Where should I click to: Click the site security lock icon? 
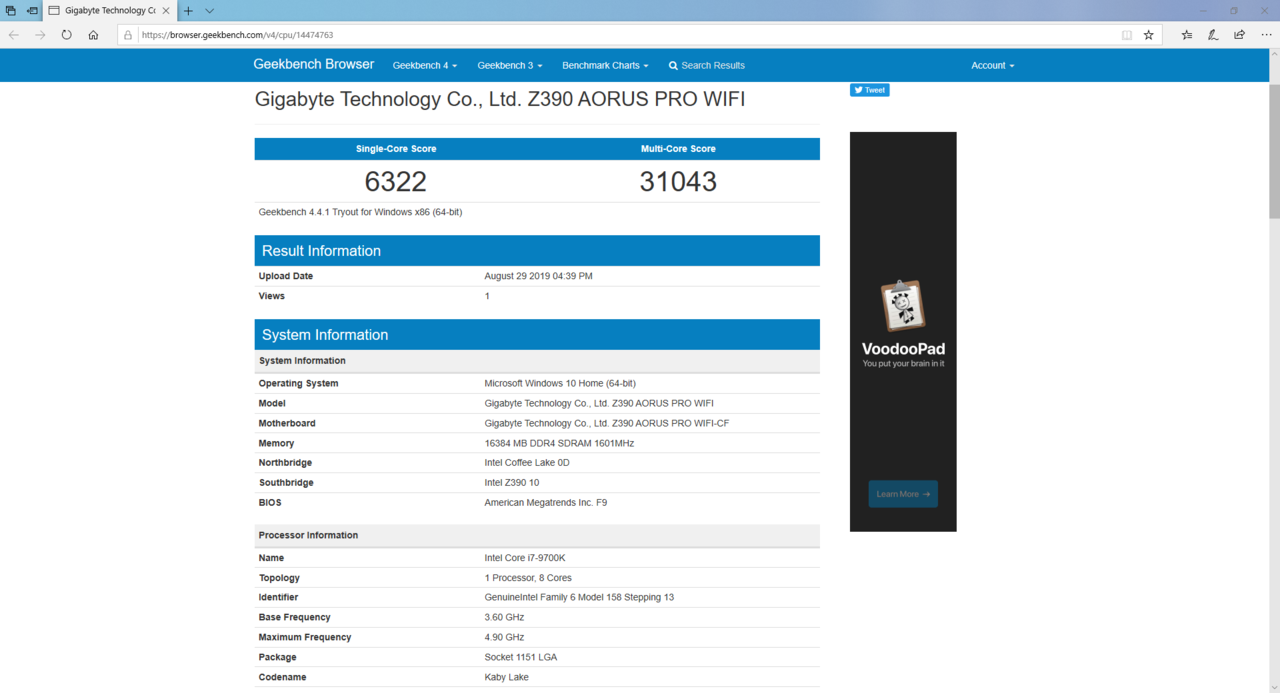pyautogui.click(x=128, y=35)
